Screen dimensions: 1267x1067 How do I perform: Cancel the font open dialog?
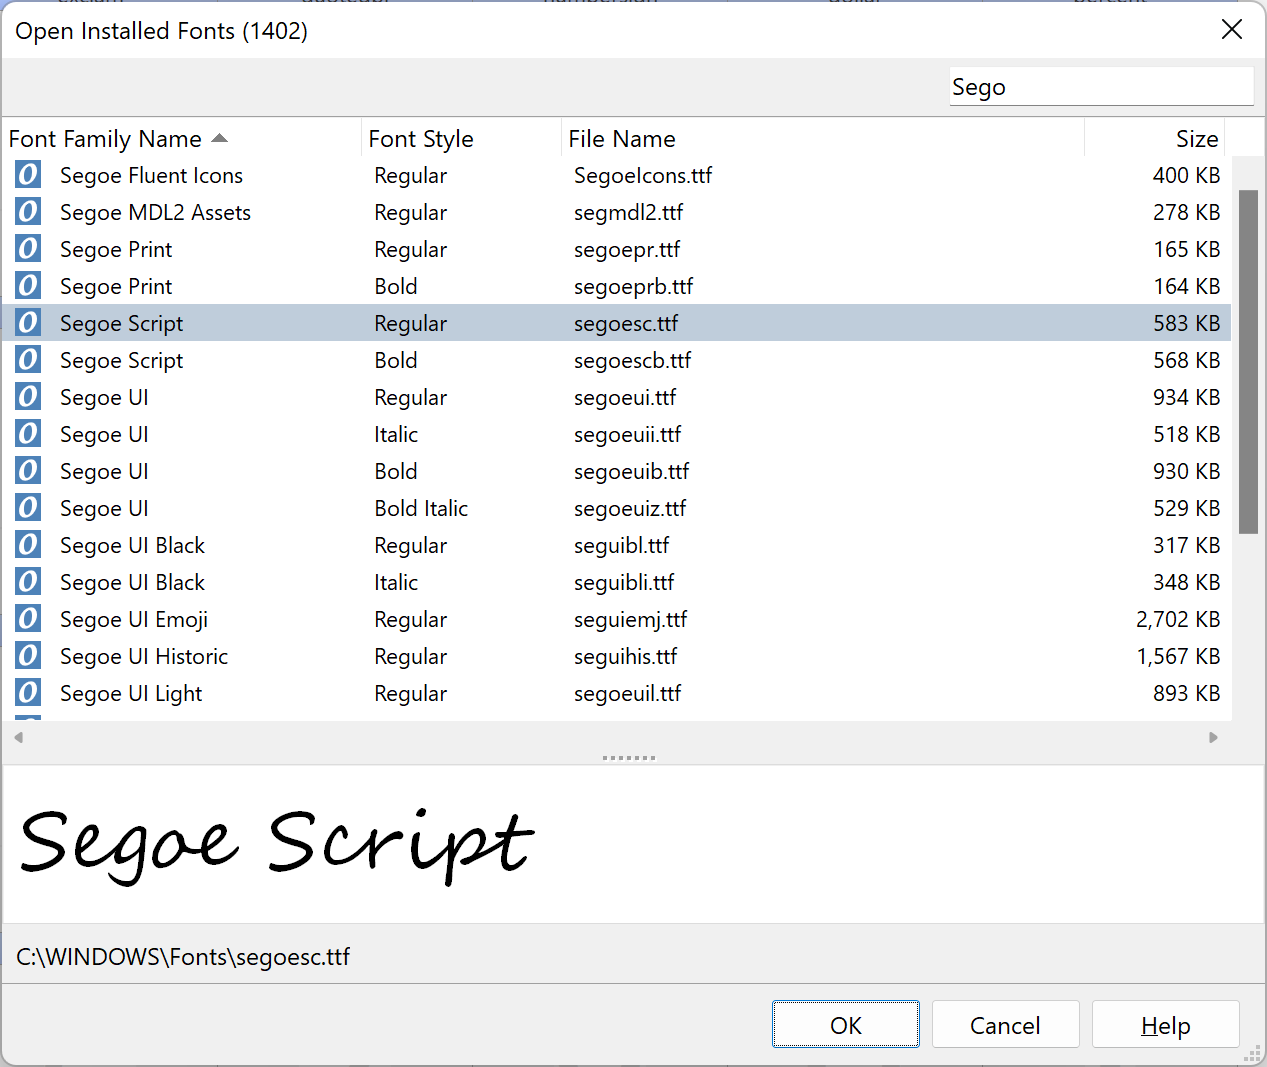point(1005,1025)
